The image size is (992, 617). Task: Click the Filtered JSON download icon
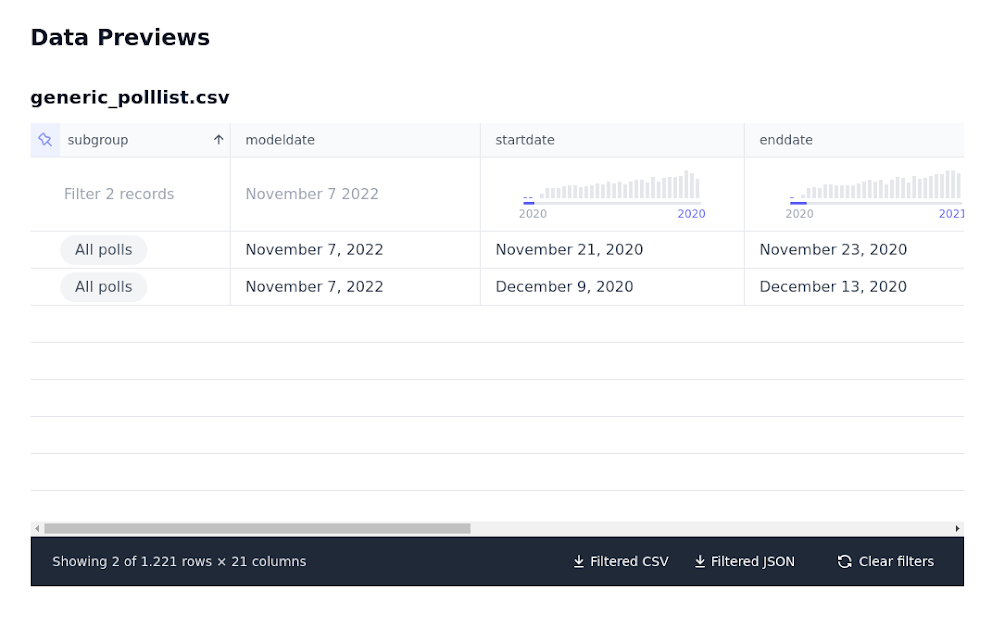pos(700,561)
